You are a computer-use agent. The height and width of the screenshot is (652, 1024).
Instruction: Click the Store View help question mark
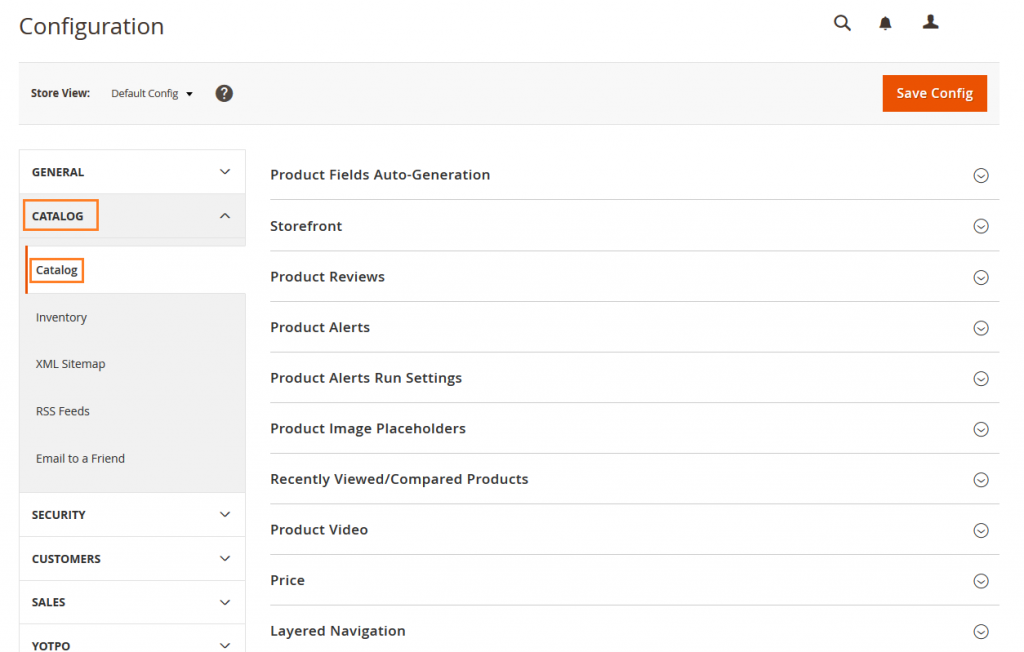coord(224,93)
